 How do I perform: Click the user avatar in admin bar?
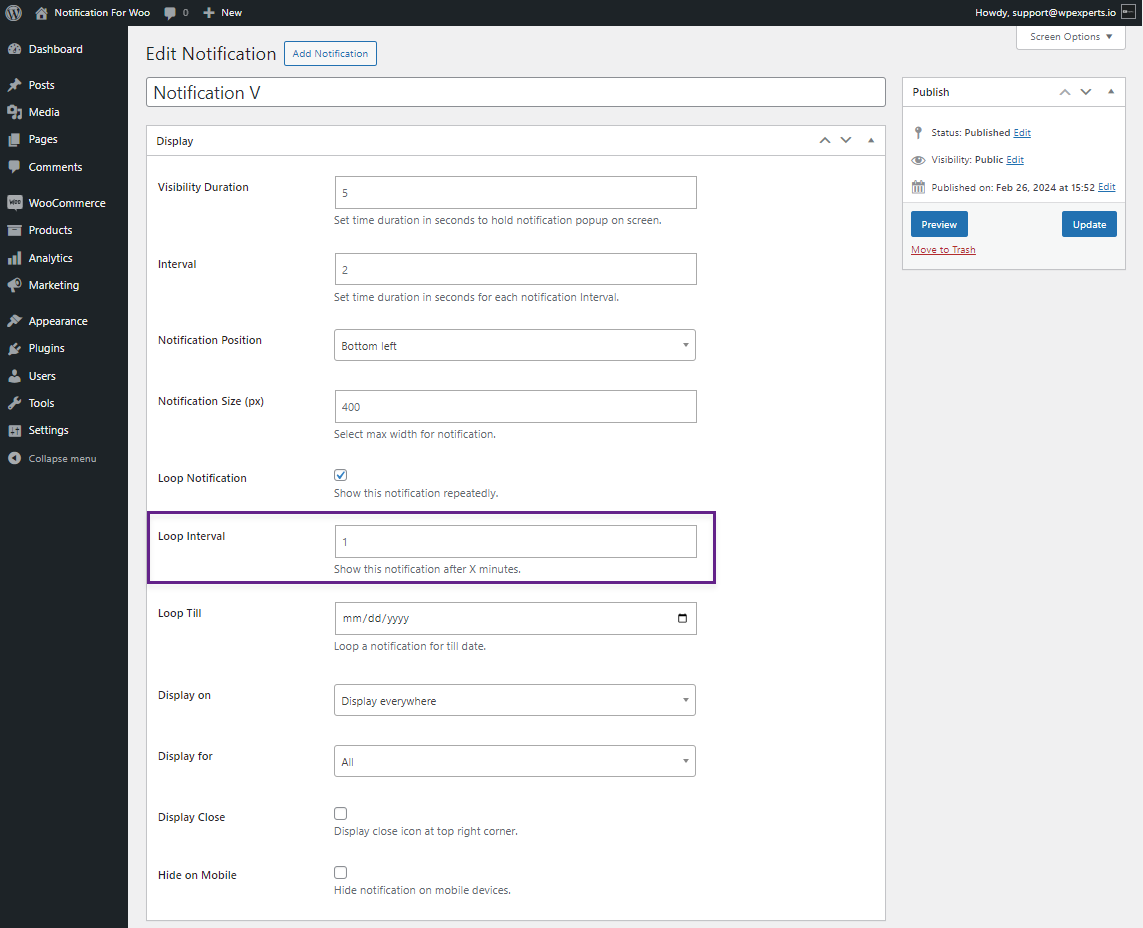point(1128,12)
